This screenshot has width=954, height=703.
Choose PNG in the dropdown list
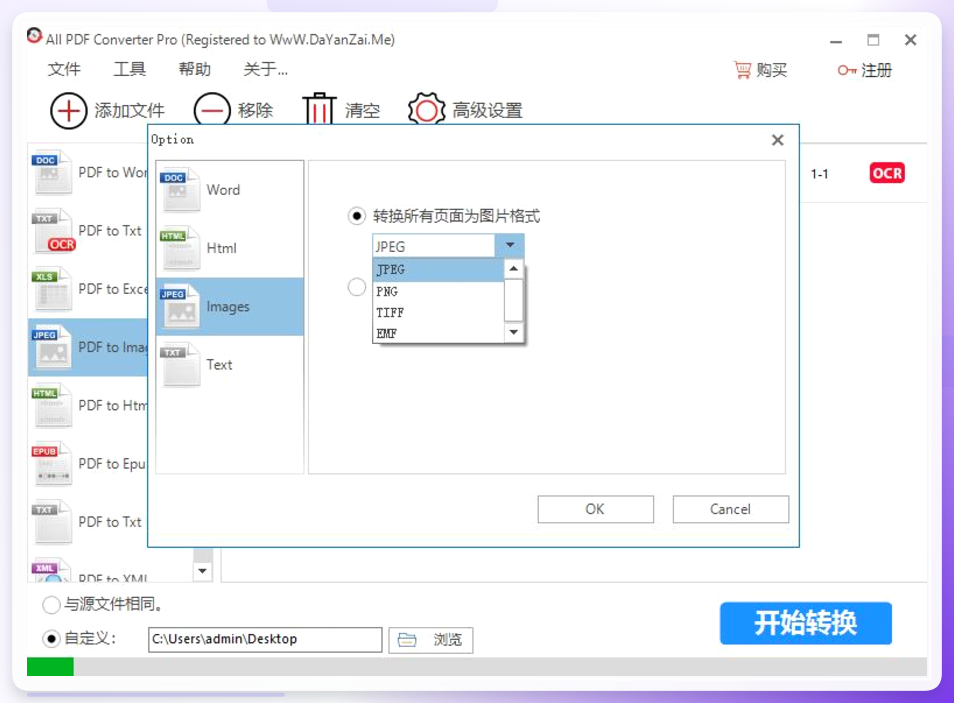[x=438, y=292]
